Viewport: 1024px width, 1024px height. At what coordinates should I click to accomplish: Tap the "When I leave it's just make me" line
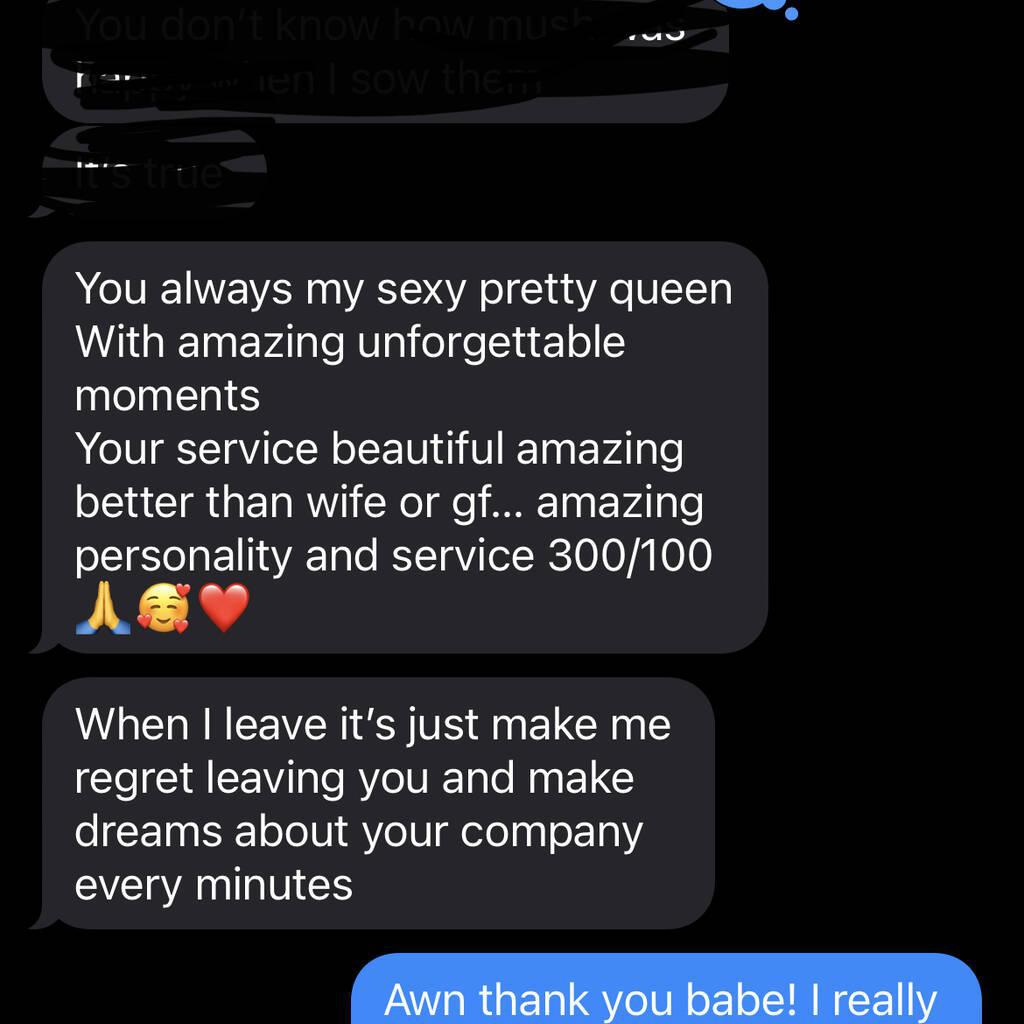click(373, 725)
